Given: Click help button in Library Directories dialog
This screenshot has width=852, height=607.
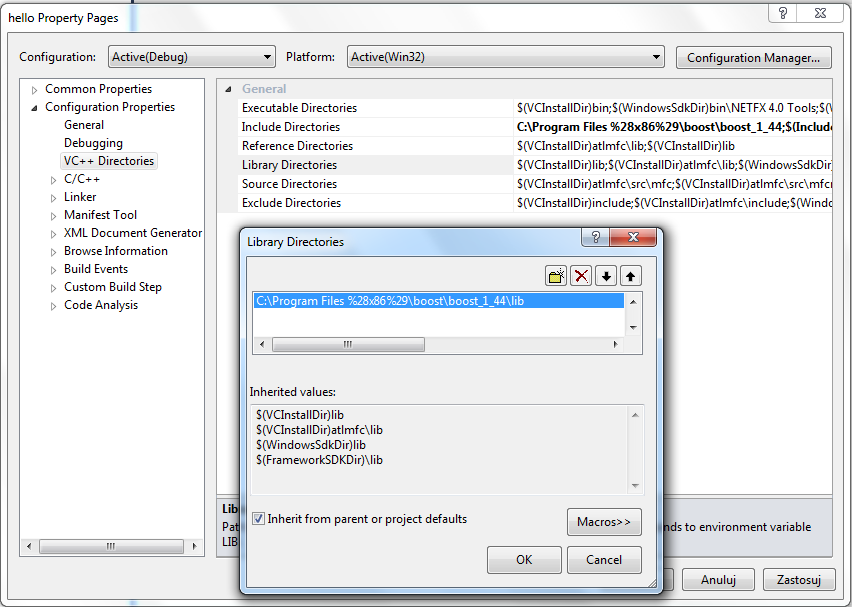Looking at the screenshot, I should pos(596,238).
